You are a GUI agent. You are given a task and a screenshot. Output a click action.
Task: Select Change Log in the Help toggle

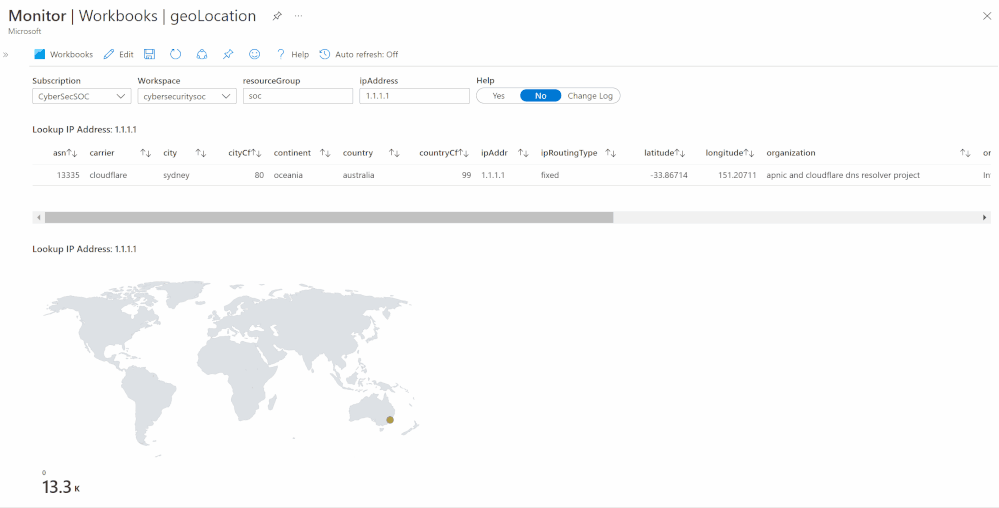[x=590, y=96]
